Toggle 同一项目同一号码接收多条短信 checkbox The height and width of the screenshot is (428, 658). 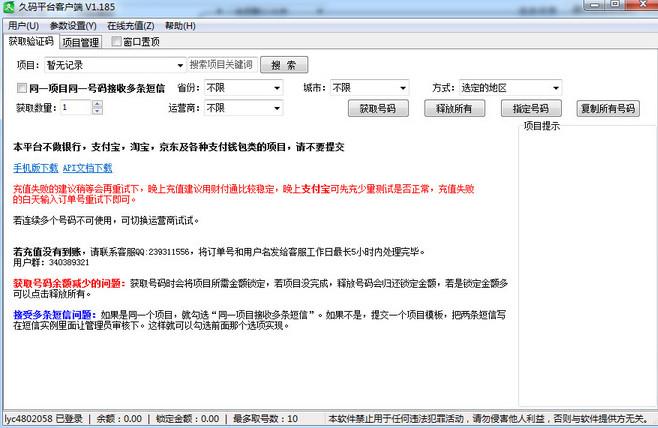coord(20,87)
